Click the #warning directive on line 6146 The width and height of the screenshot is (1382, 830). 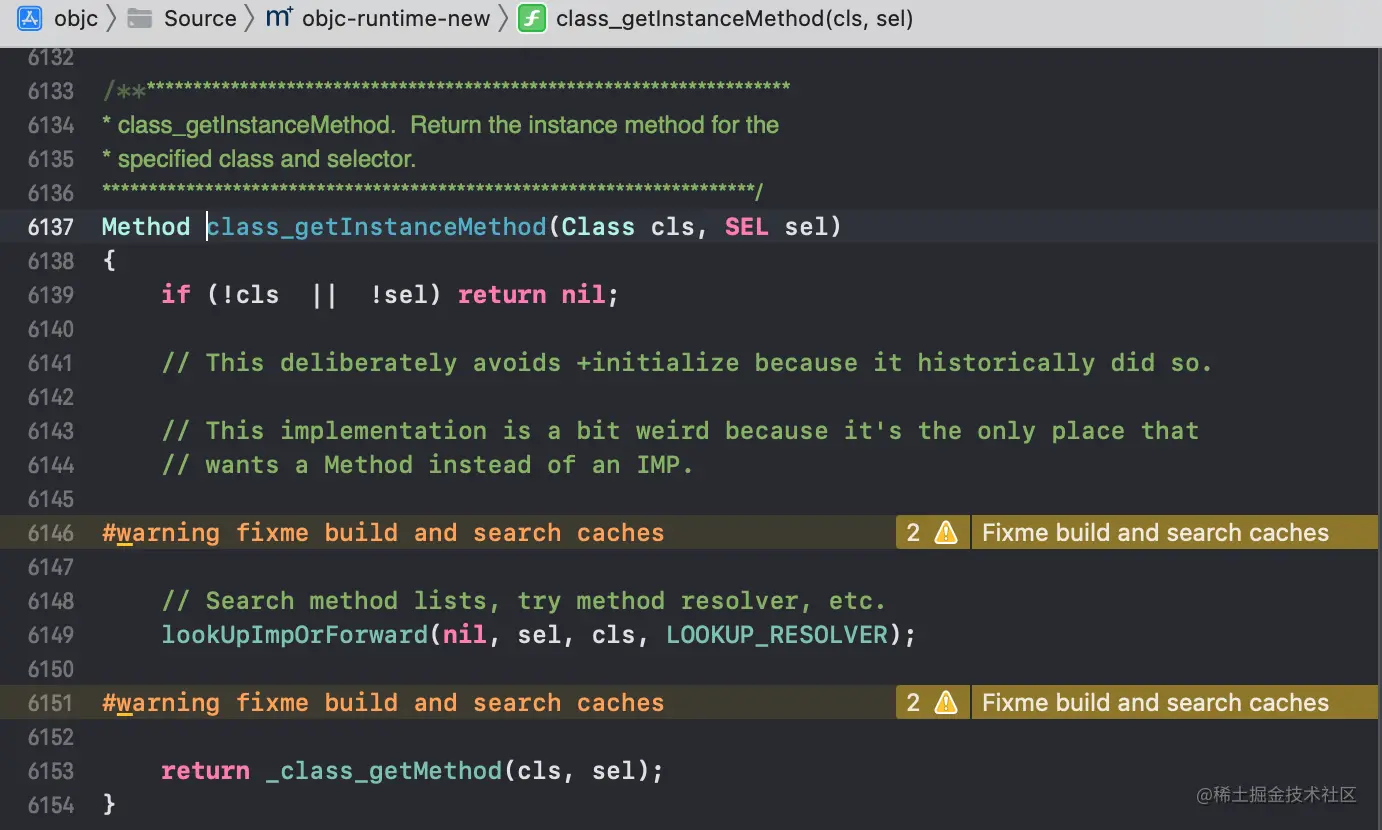tap(383, 533)
